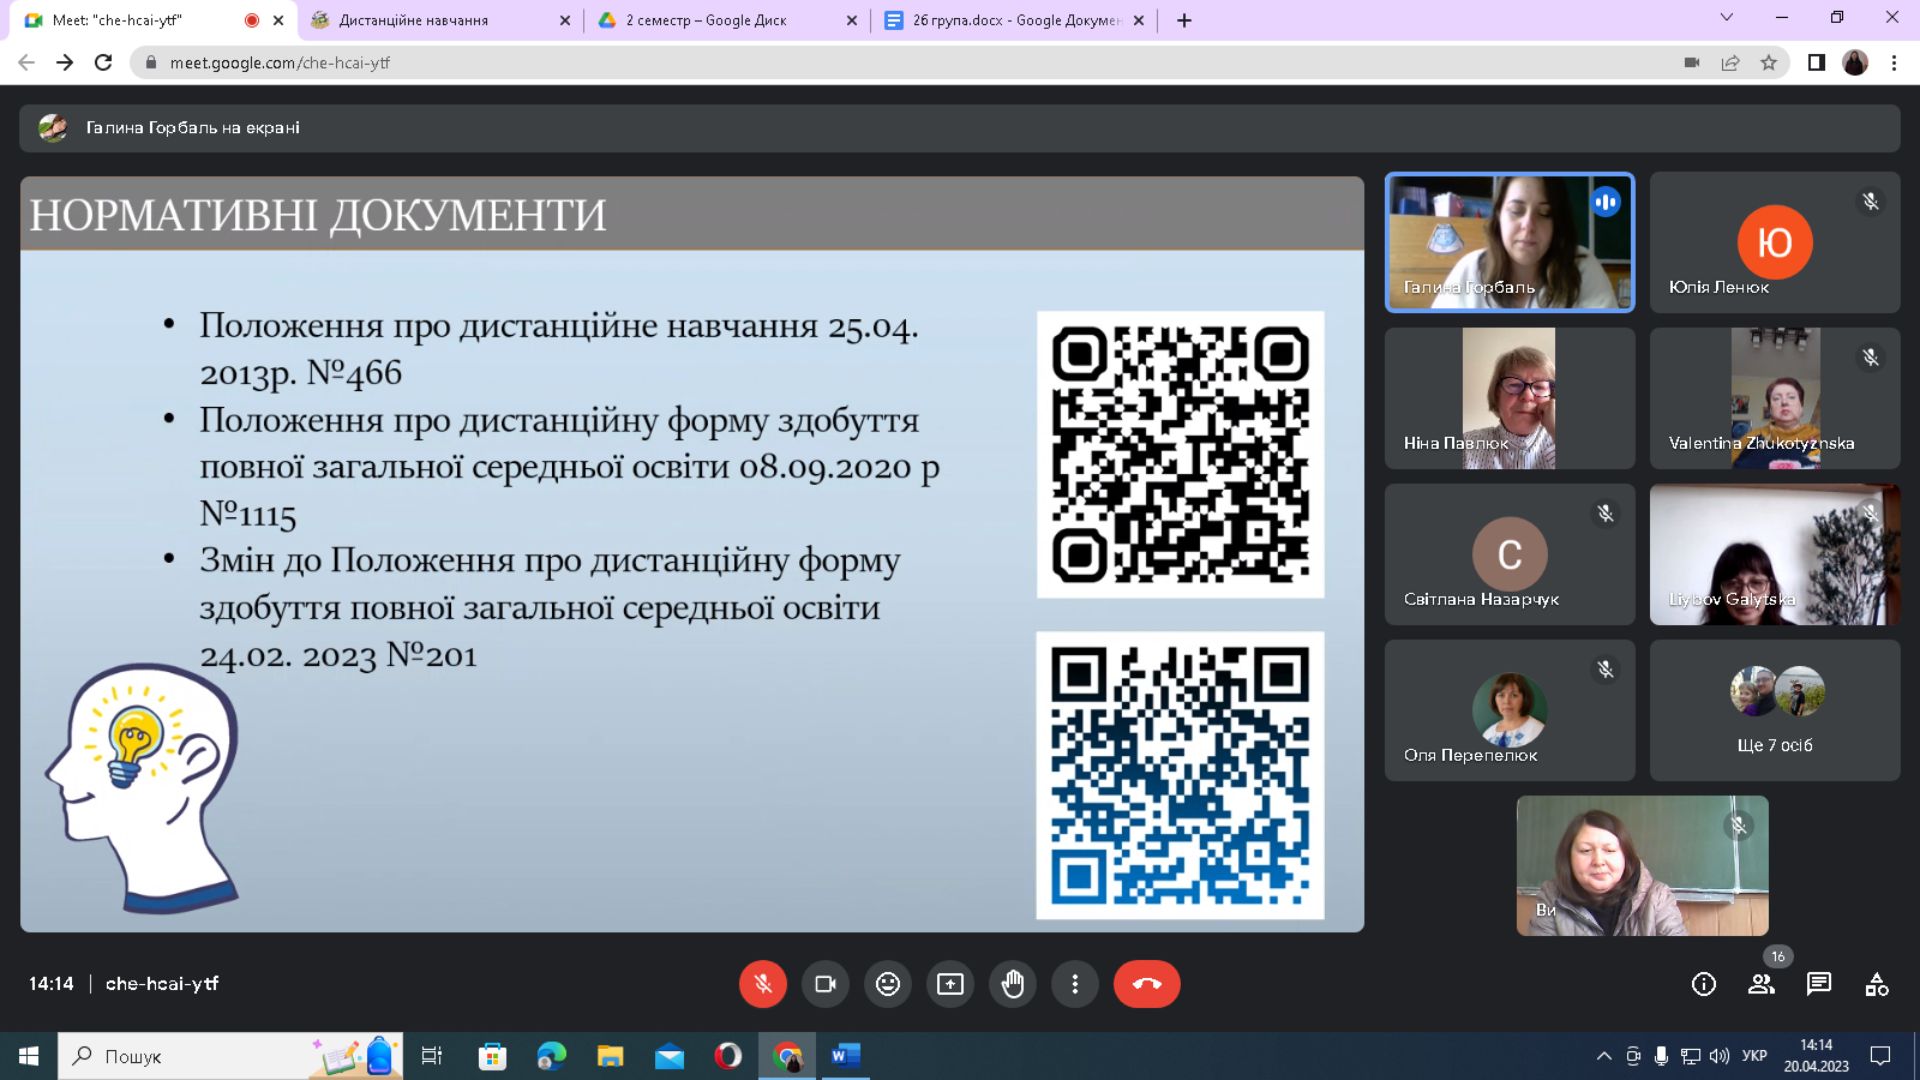
Task: Open the activities icon
Action: pos(1877,984)
